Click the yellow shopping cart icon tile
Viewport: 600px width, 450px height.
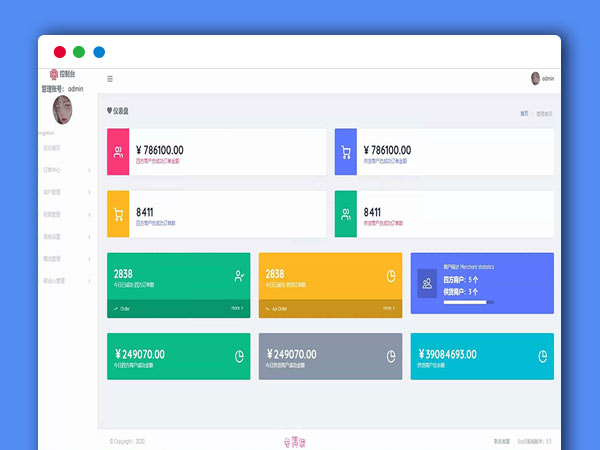tap(118, 214)
